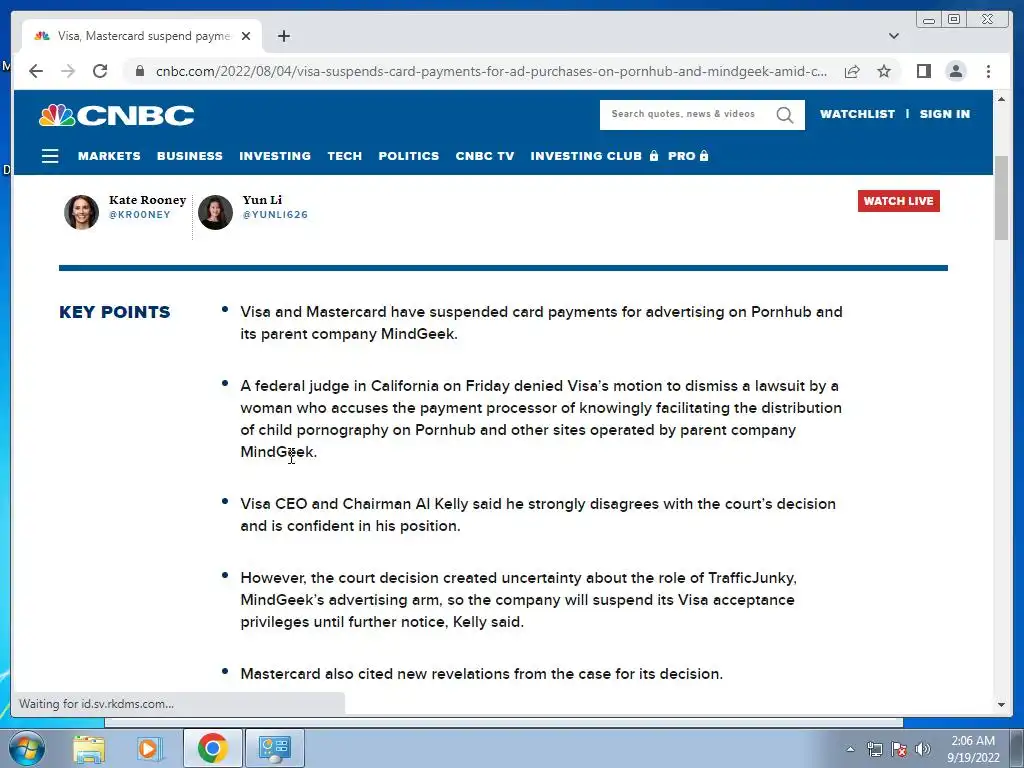Open the Chrome profile menu
The image size is (1024, 768).
[x=955, y=71]
